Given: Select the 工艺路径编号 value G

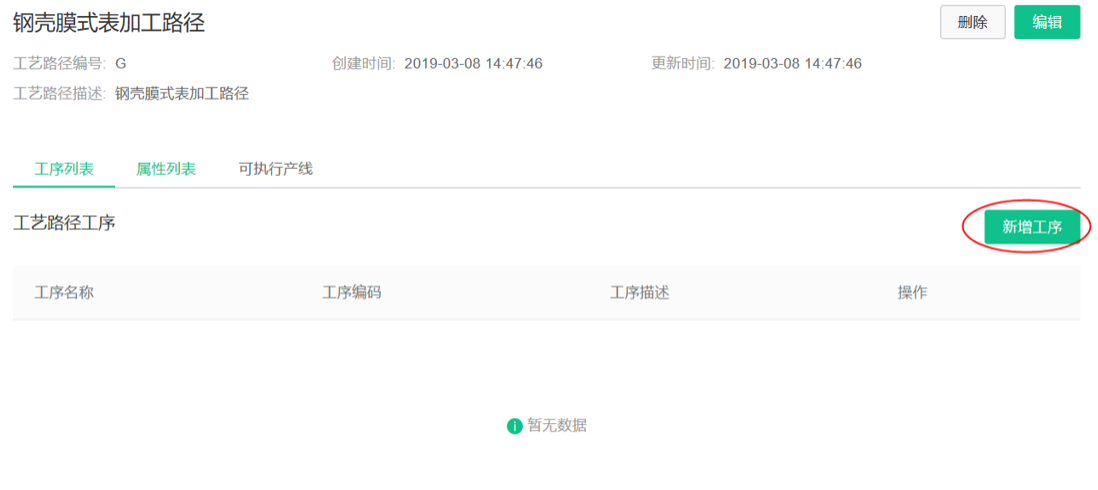Looking at the screenshot, I should tap(120, 64).
